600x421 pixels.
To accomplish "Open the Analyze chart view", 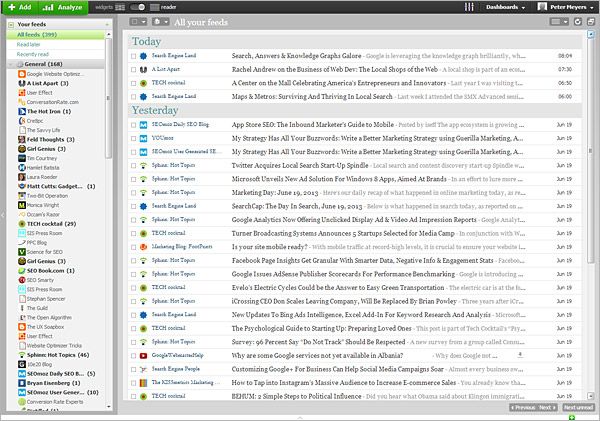I will tap(64, 7).
